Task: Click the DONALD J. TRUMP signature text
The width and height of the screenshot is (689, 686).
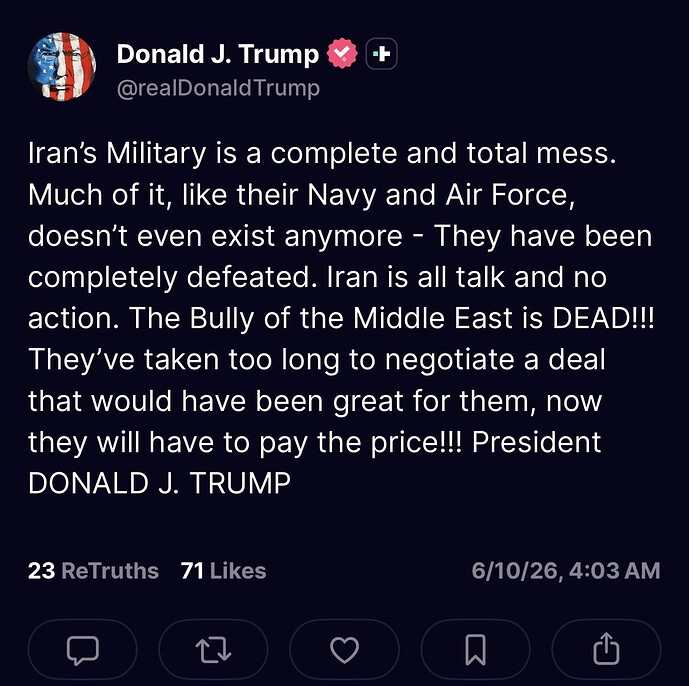Action: tap(160, 483)
